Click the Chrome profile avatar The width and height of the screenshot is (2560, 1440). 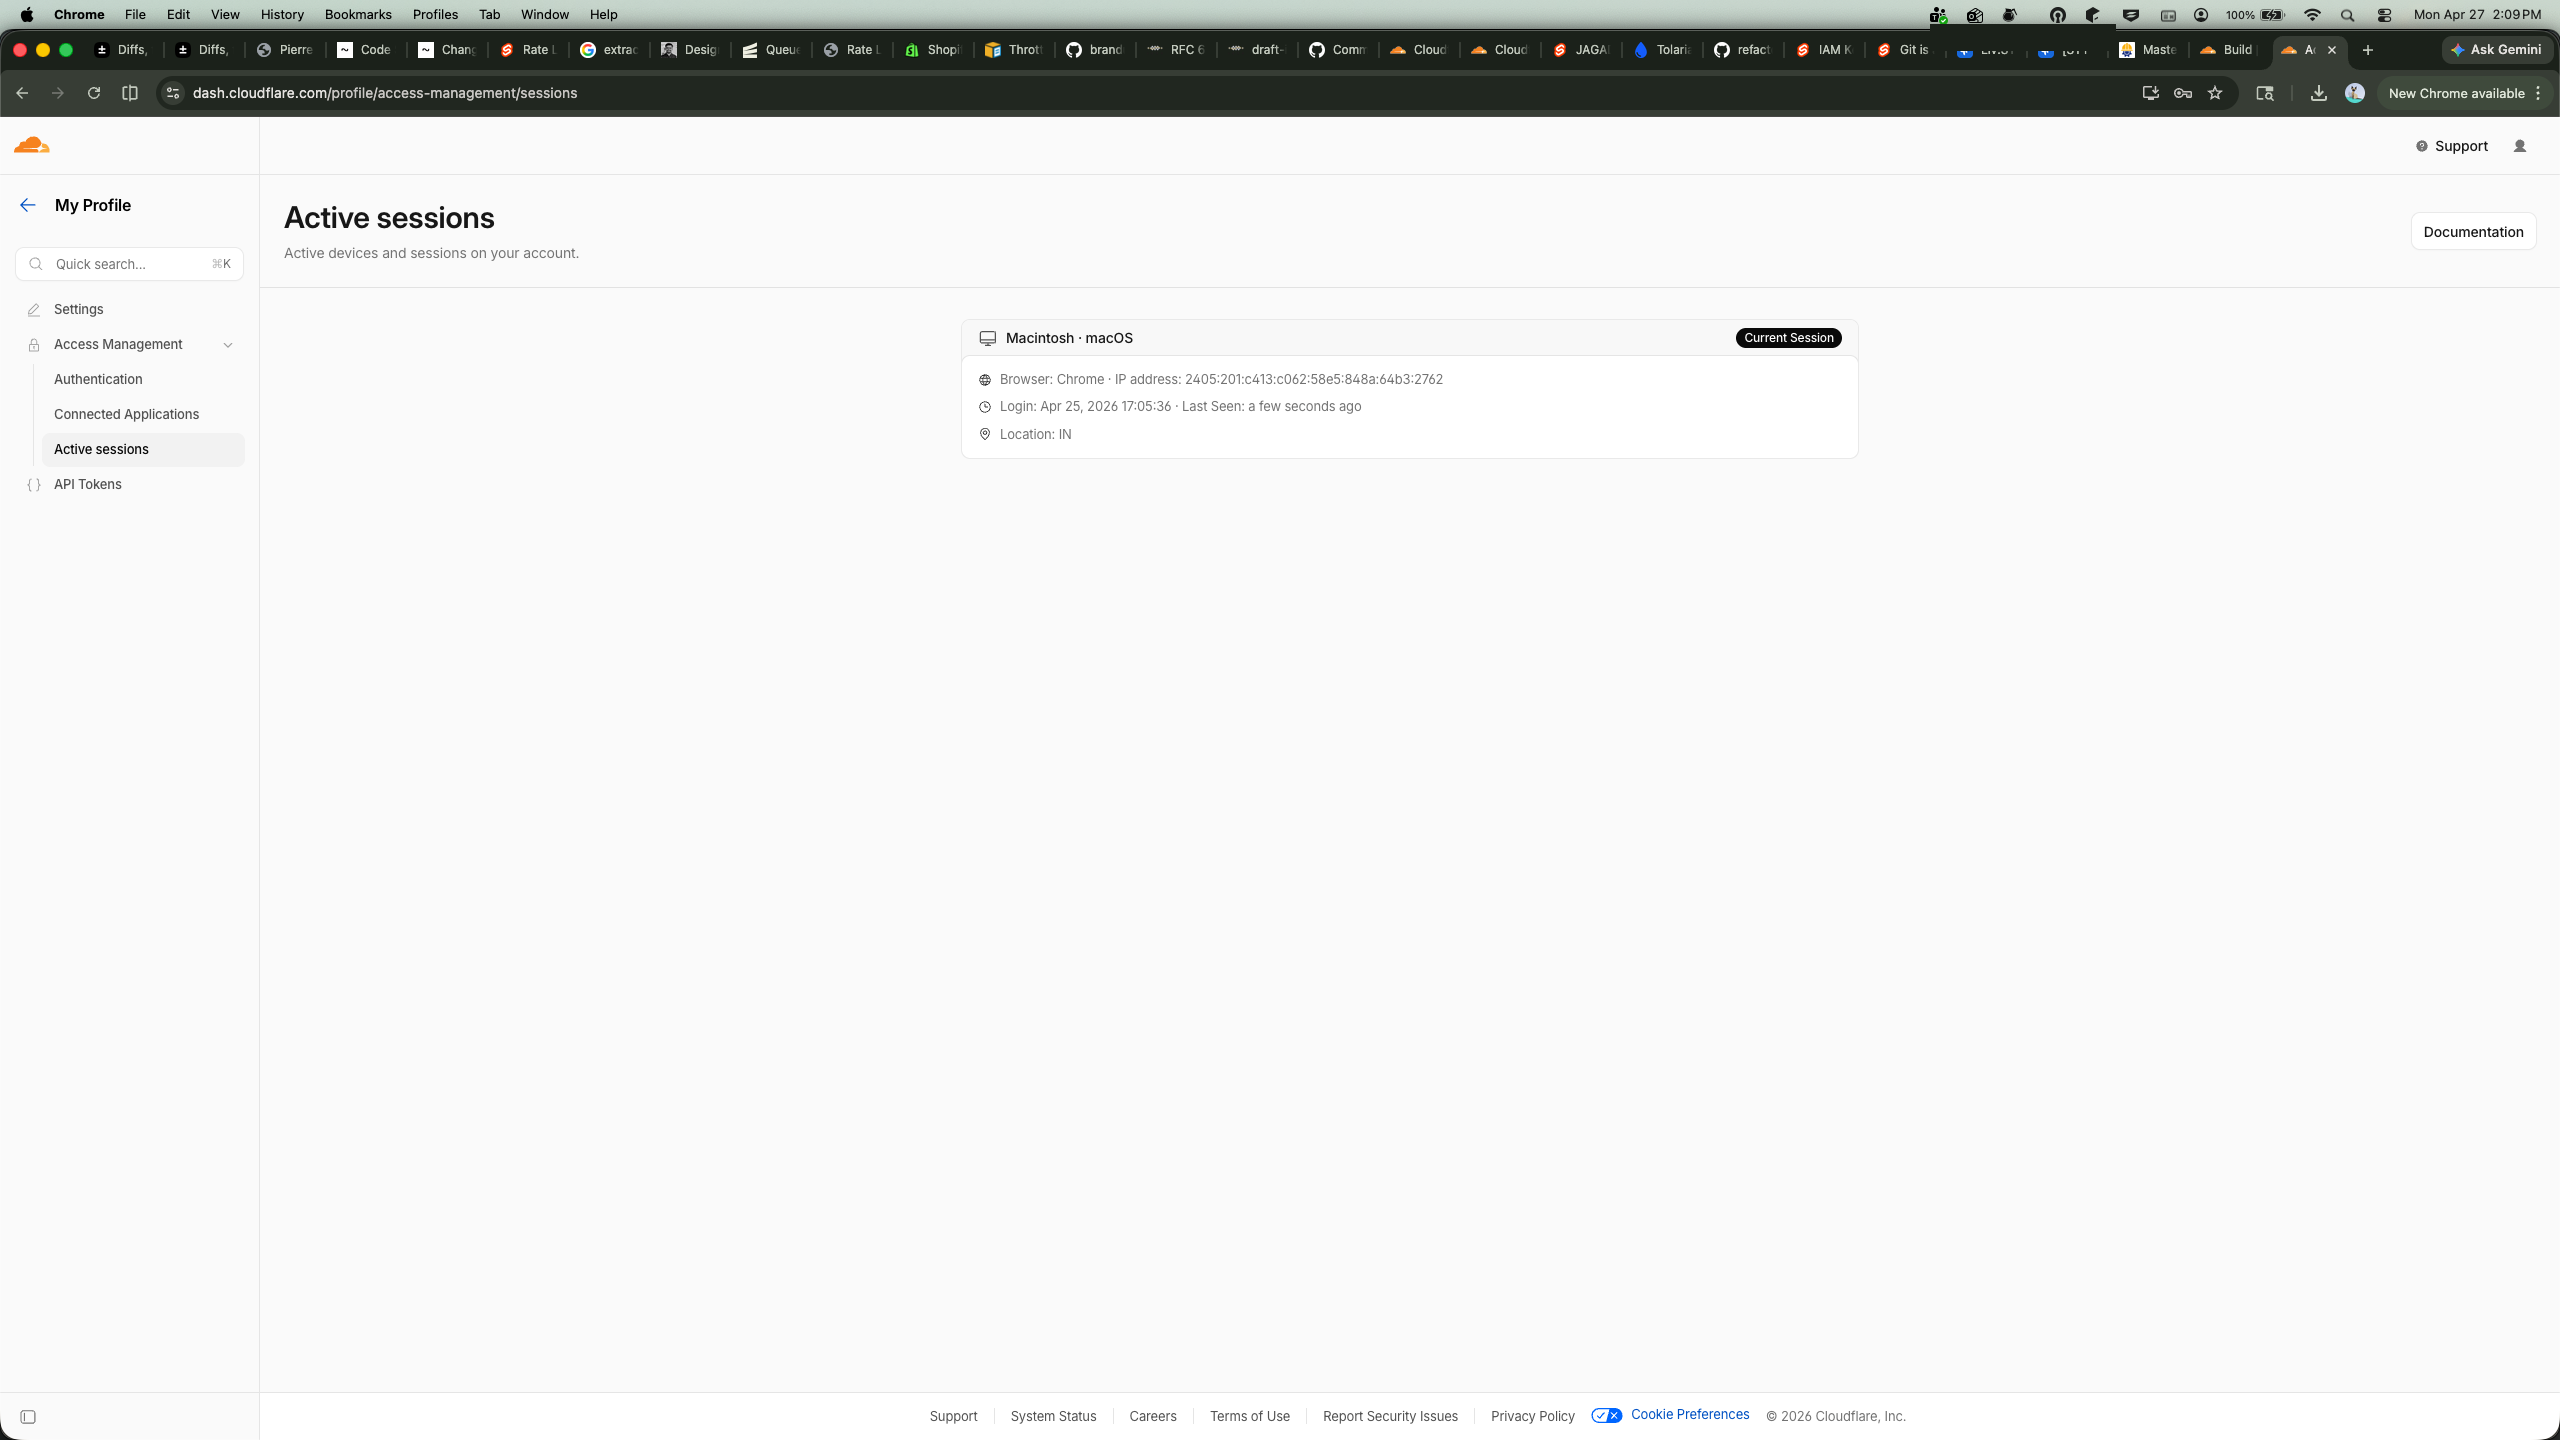[x=2354, y=93]
